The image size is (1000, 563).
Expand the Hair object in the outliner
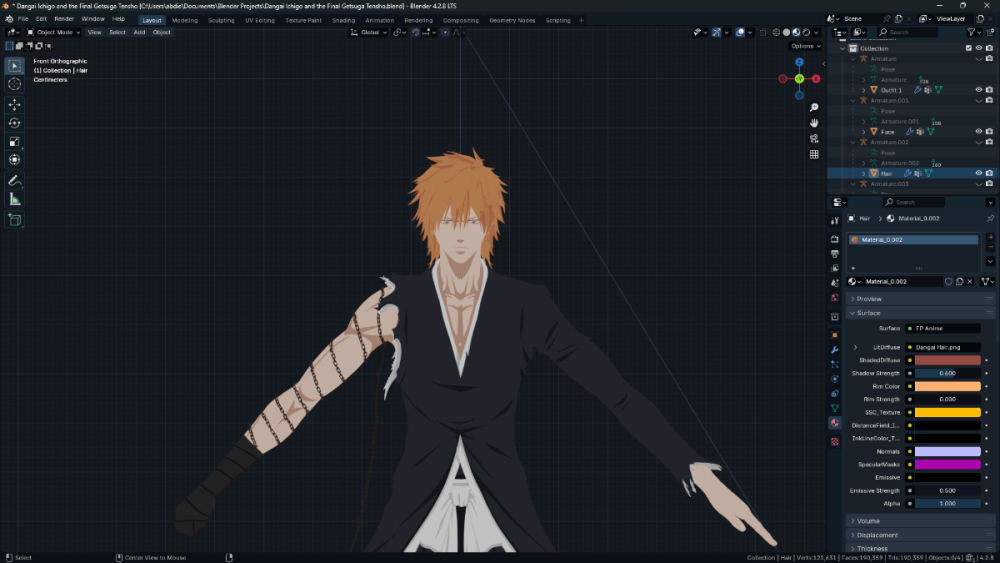tap(864, 173)
